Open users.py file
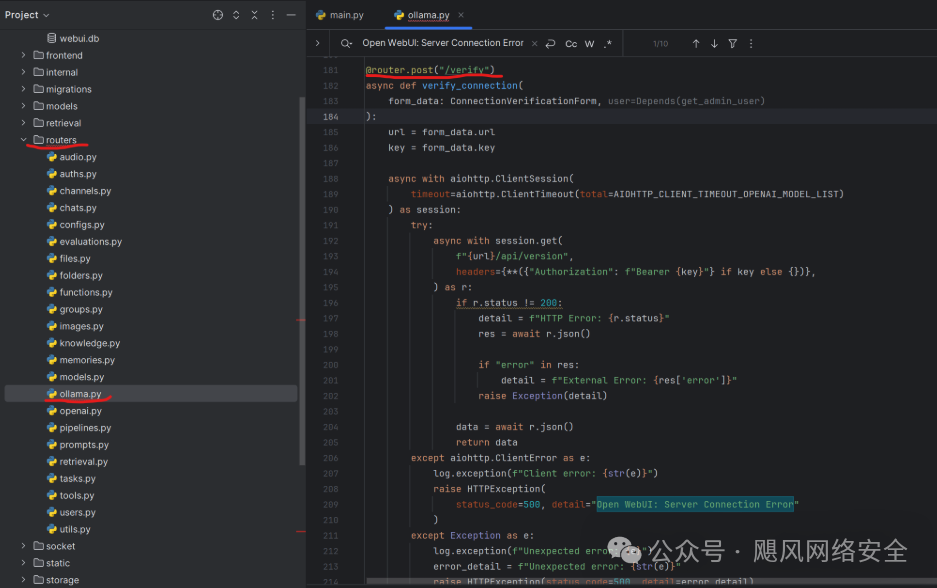This screenshot has width=937, height=588. click(x=71, y=512)
